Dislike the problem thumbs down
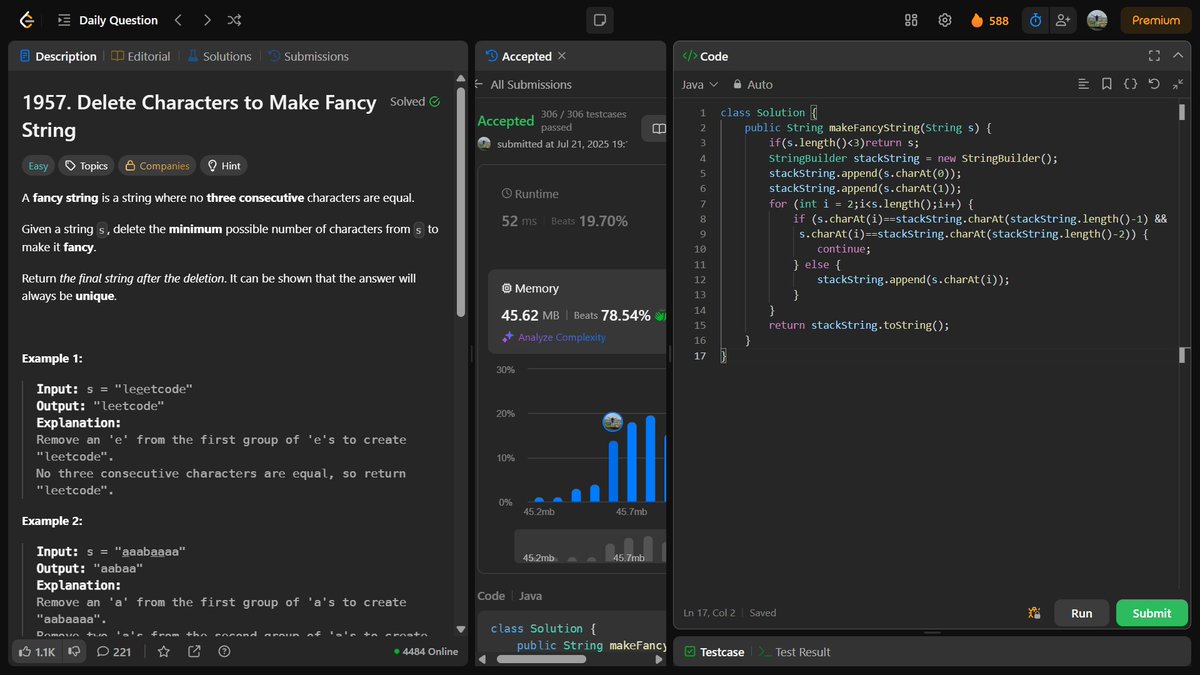 click(x=74, y=651)
